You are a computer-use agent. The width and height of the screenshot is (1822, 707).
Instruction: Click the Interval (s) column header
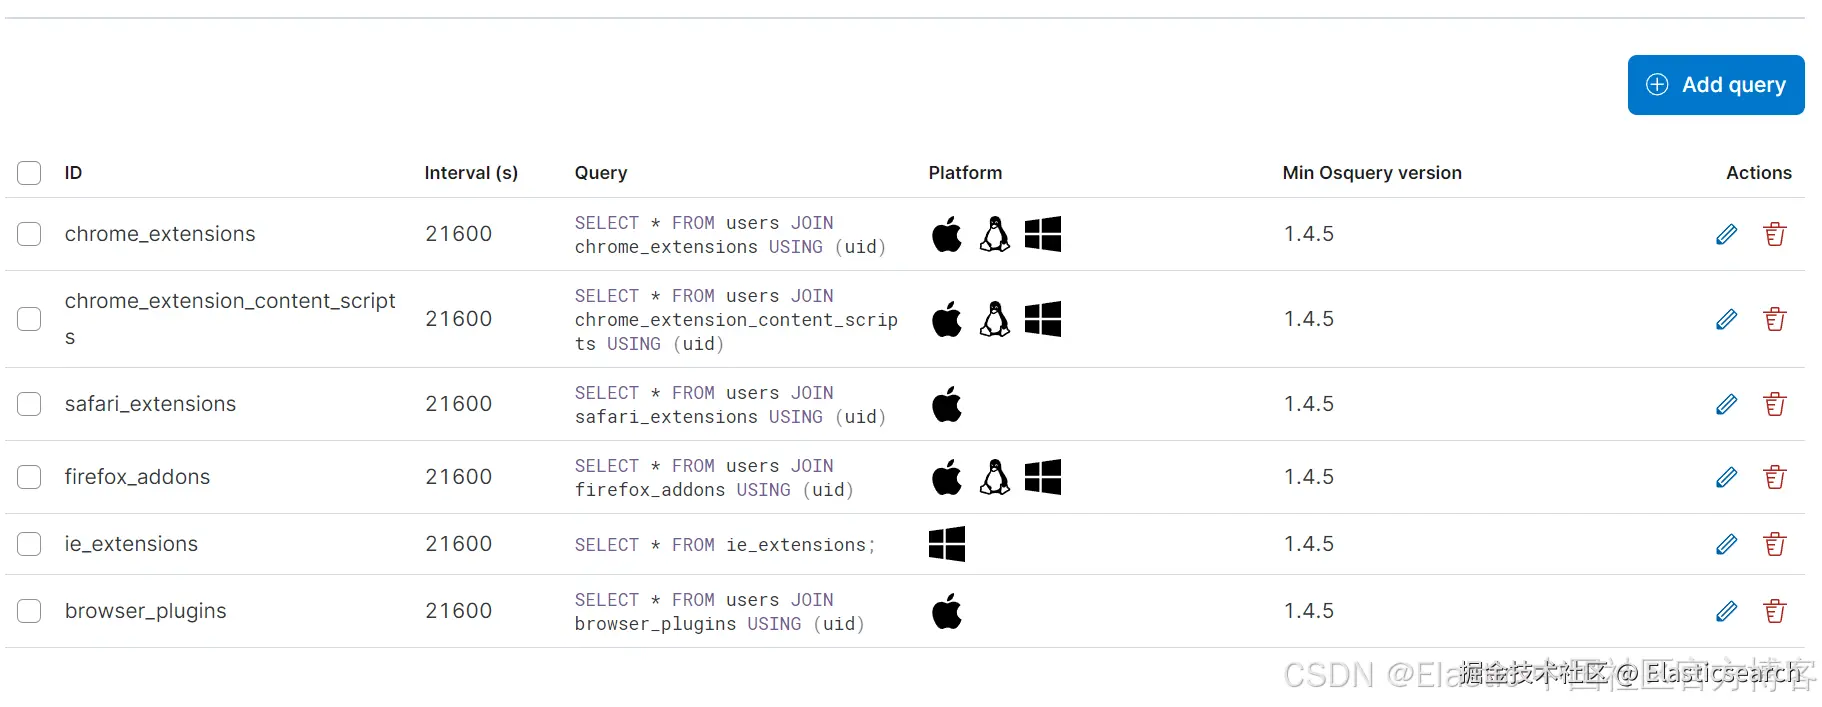[471, 173]
